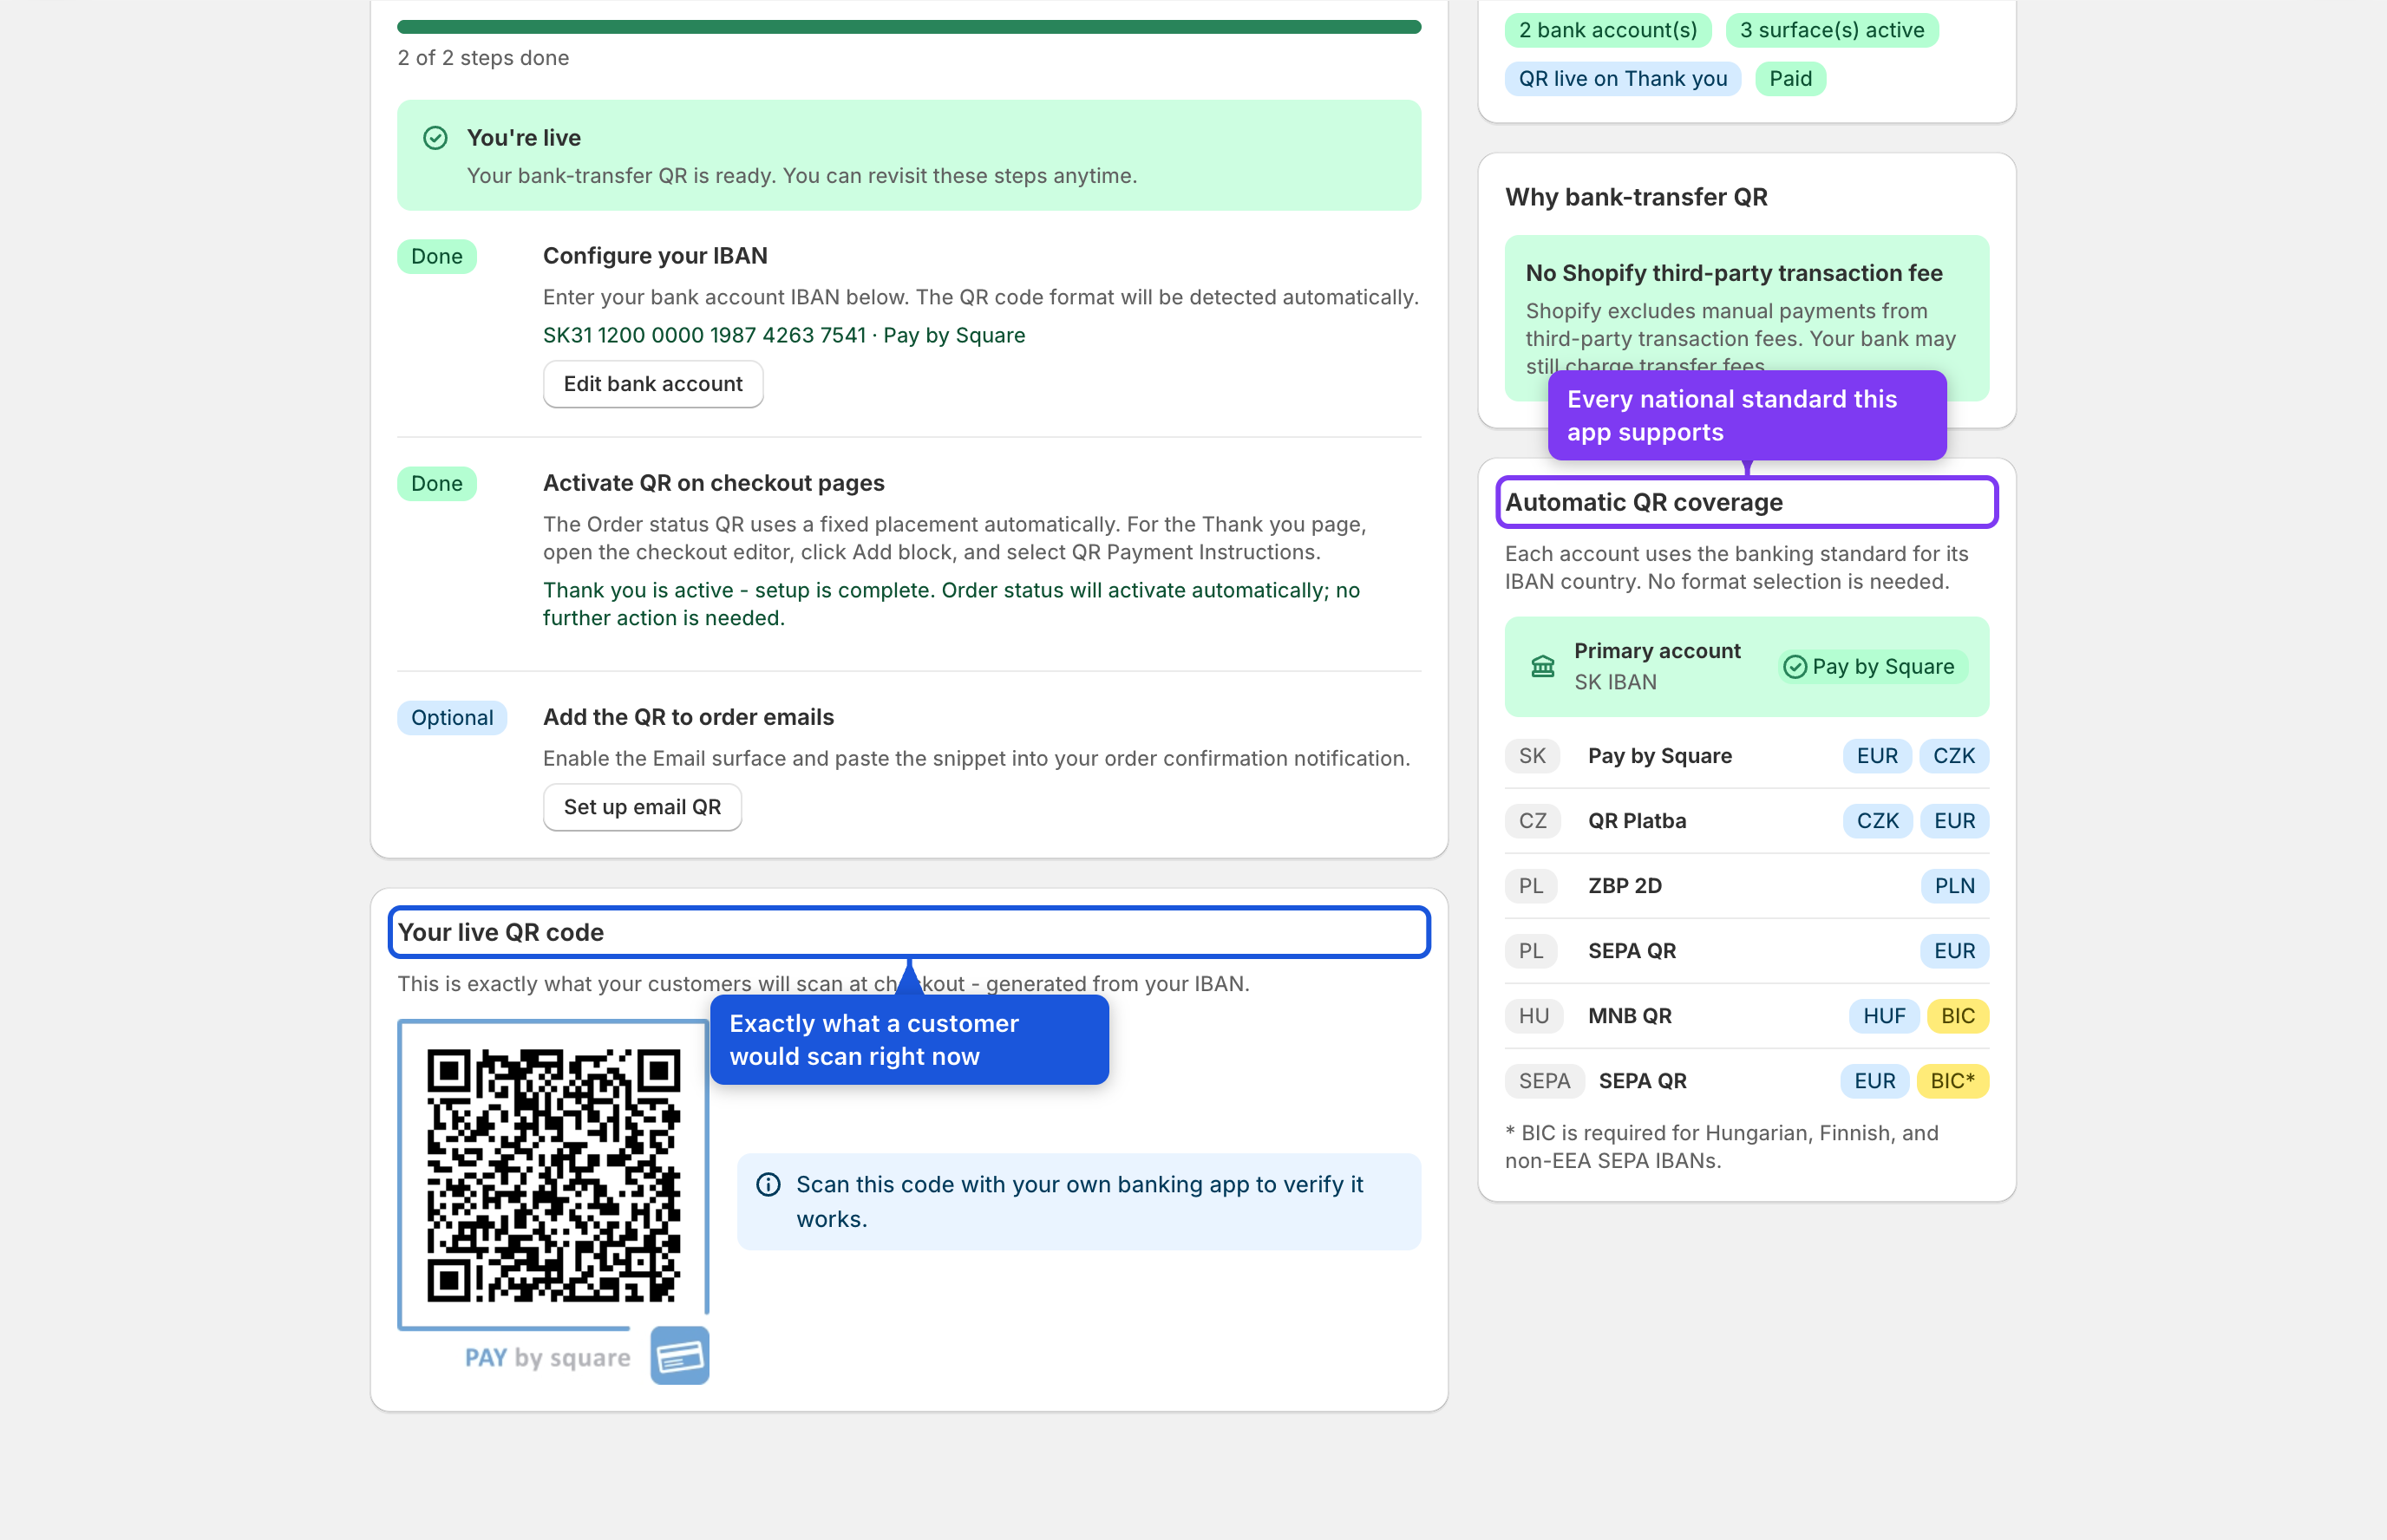Click the HU country tag

(1533, 1016)
